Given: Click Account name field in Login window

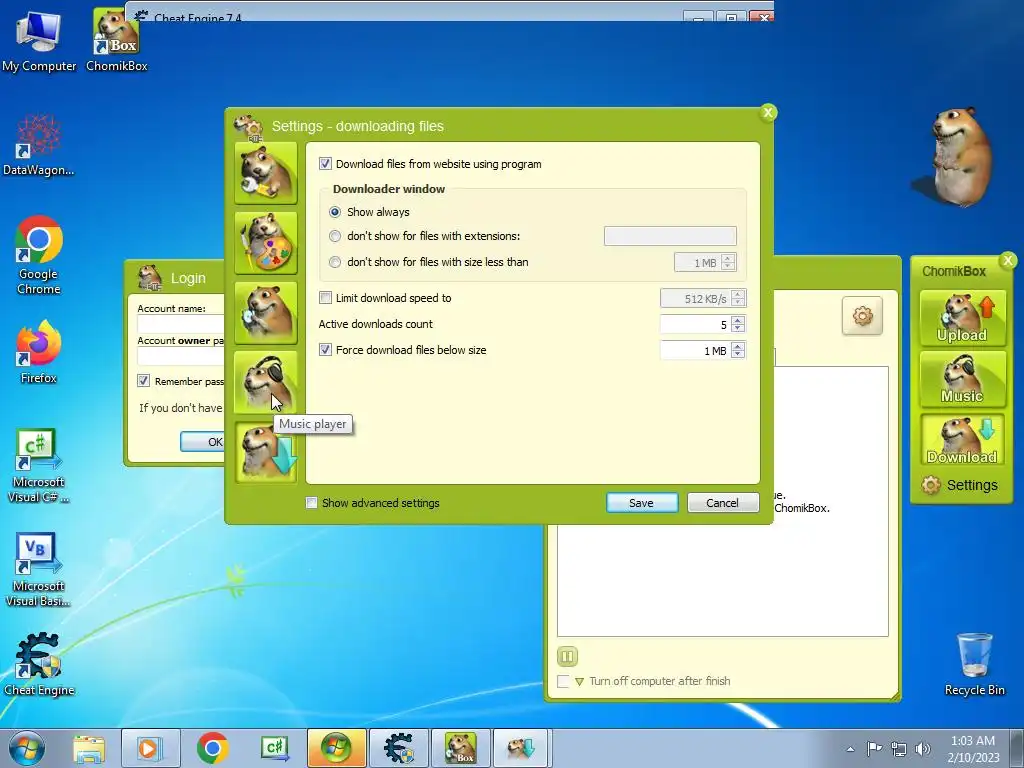Looking at the screenshot, I should tap(181, 324).
